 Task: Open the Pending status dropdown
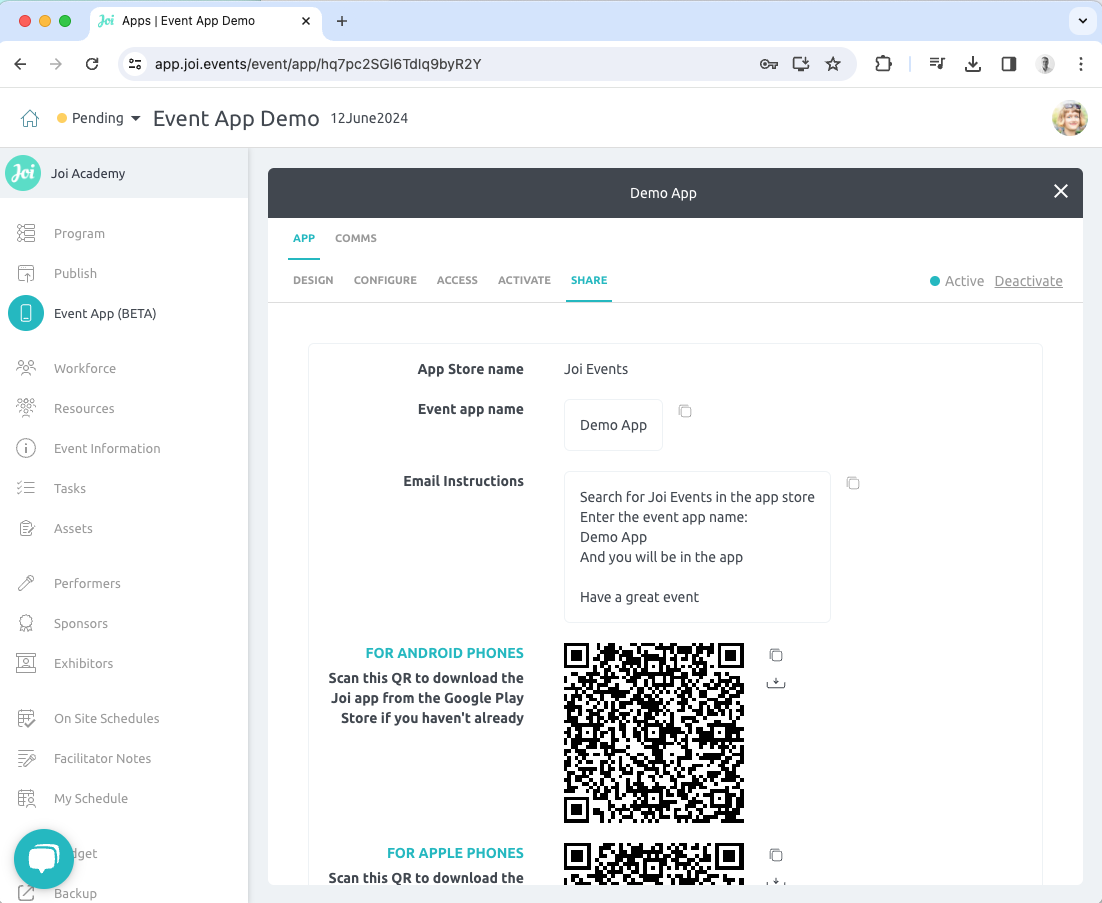coord(99,118)
